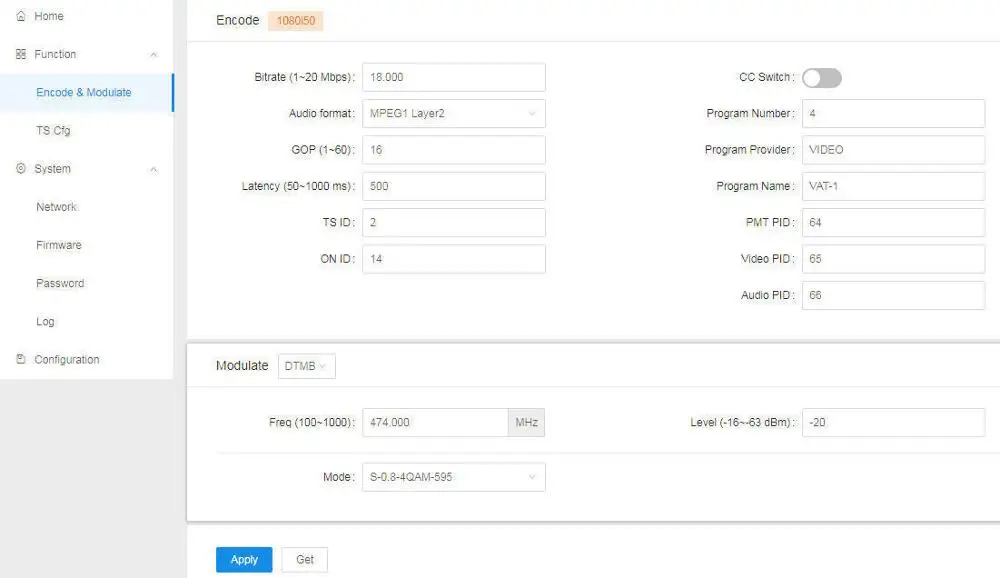Click the GOP input field

point(453,150)
